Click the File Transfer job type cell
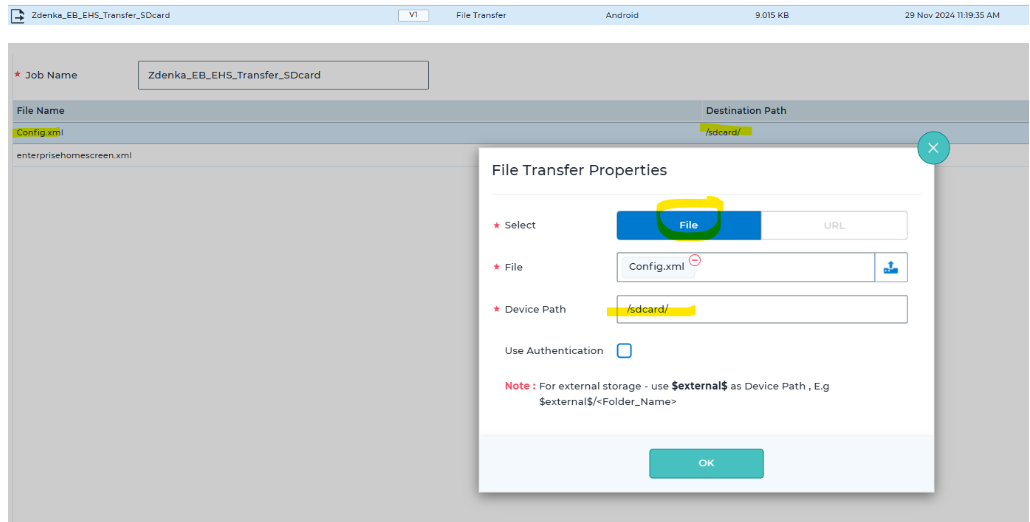 (481, 15)
